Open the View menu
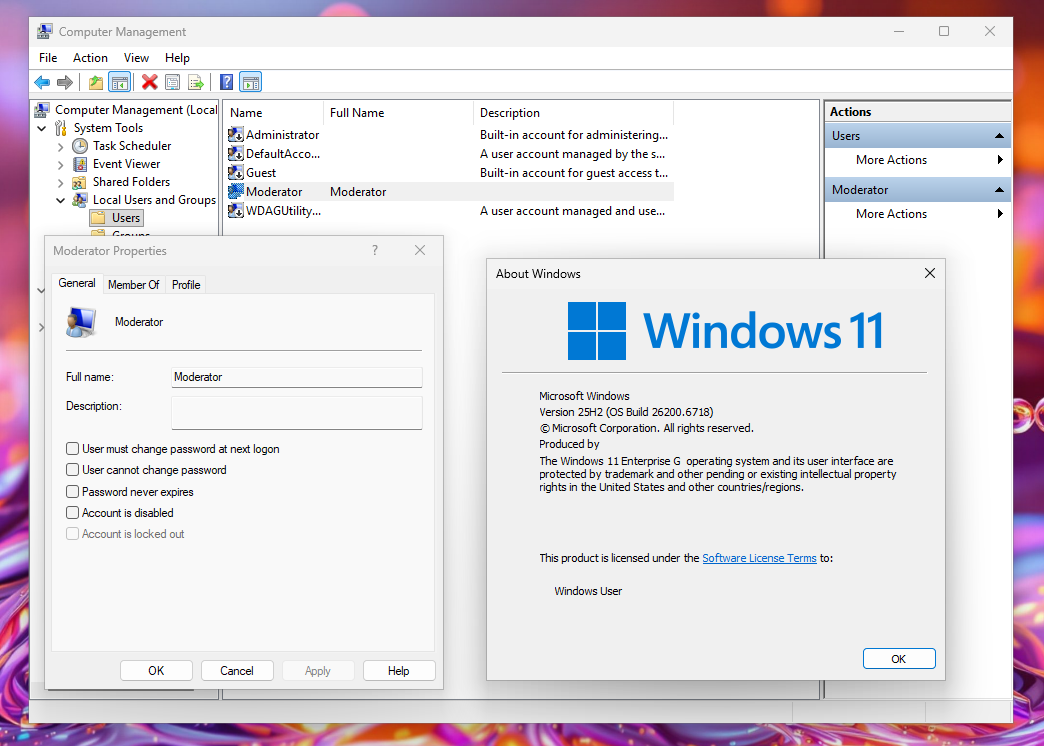 pyautogui.click(x=136, y=58)
